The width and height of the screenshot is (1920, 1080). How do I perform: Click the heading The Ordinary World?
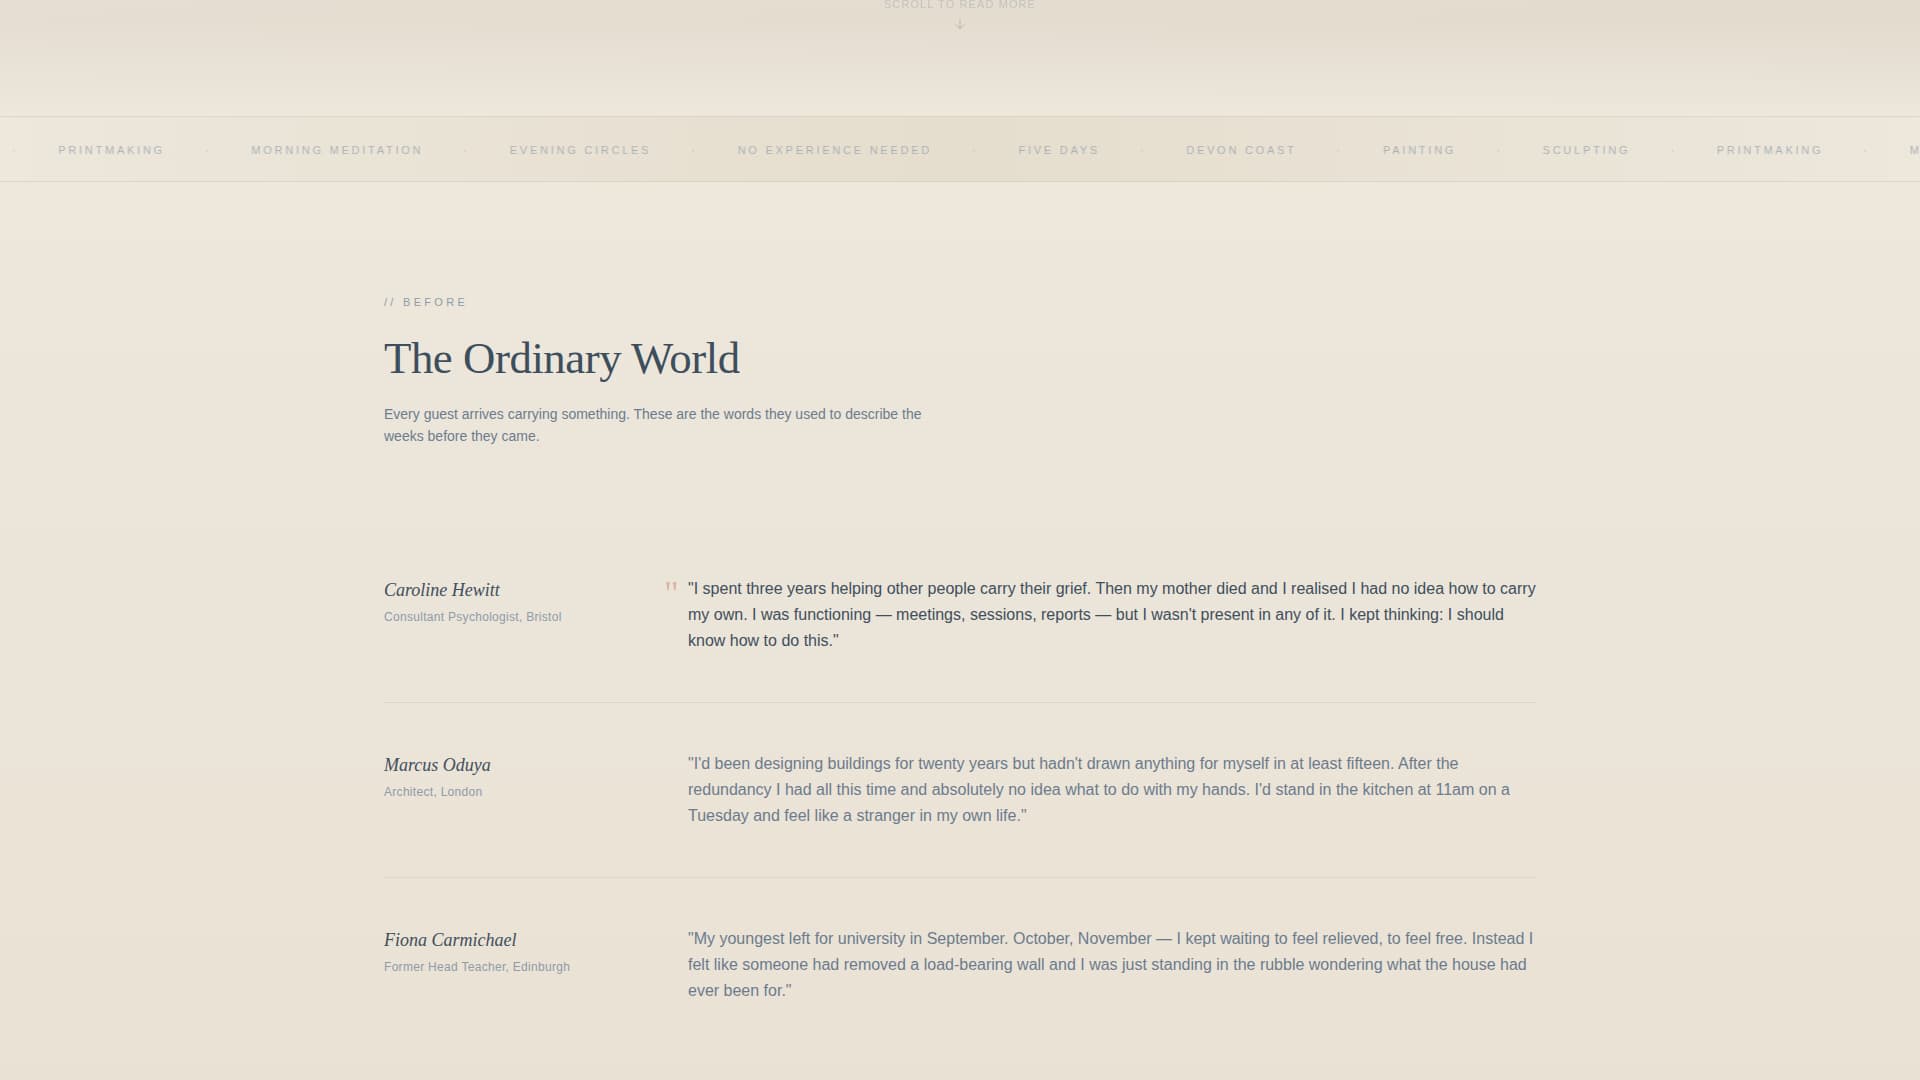[562, 358]
